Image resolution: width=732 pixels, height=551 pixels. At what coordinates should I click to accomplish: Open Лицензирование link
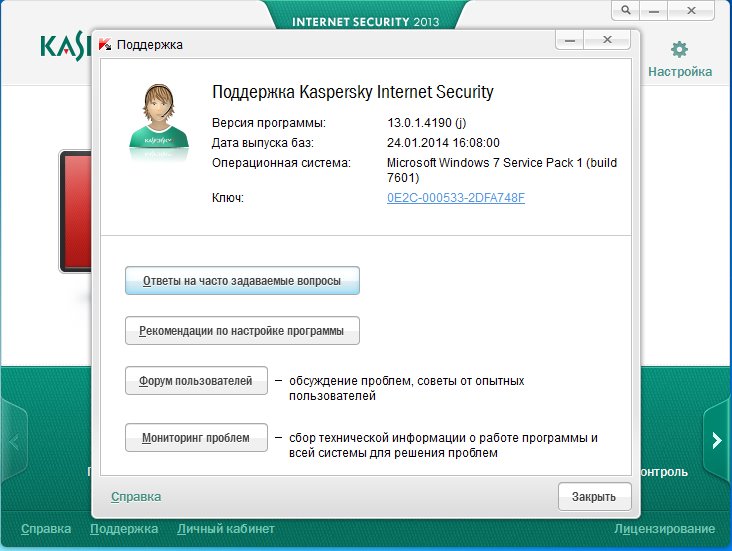[664, 529]
